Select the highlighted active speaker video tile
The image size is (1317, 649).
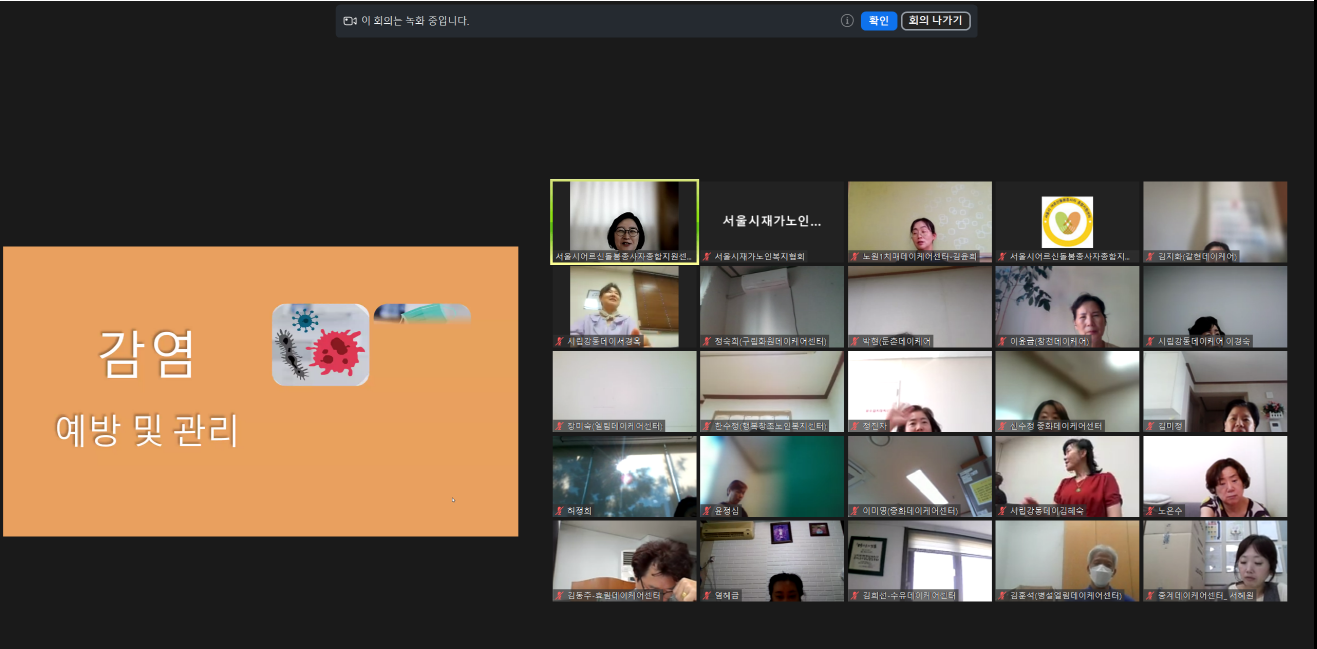coord(624,222)
